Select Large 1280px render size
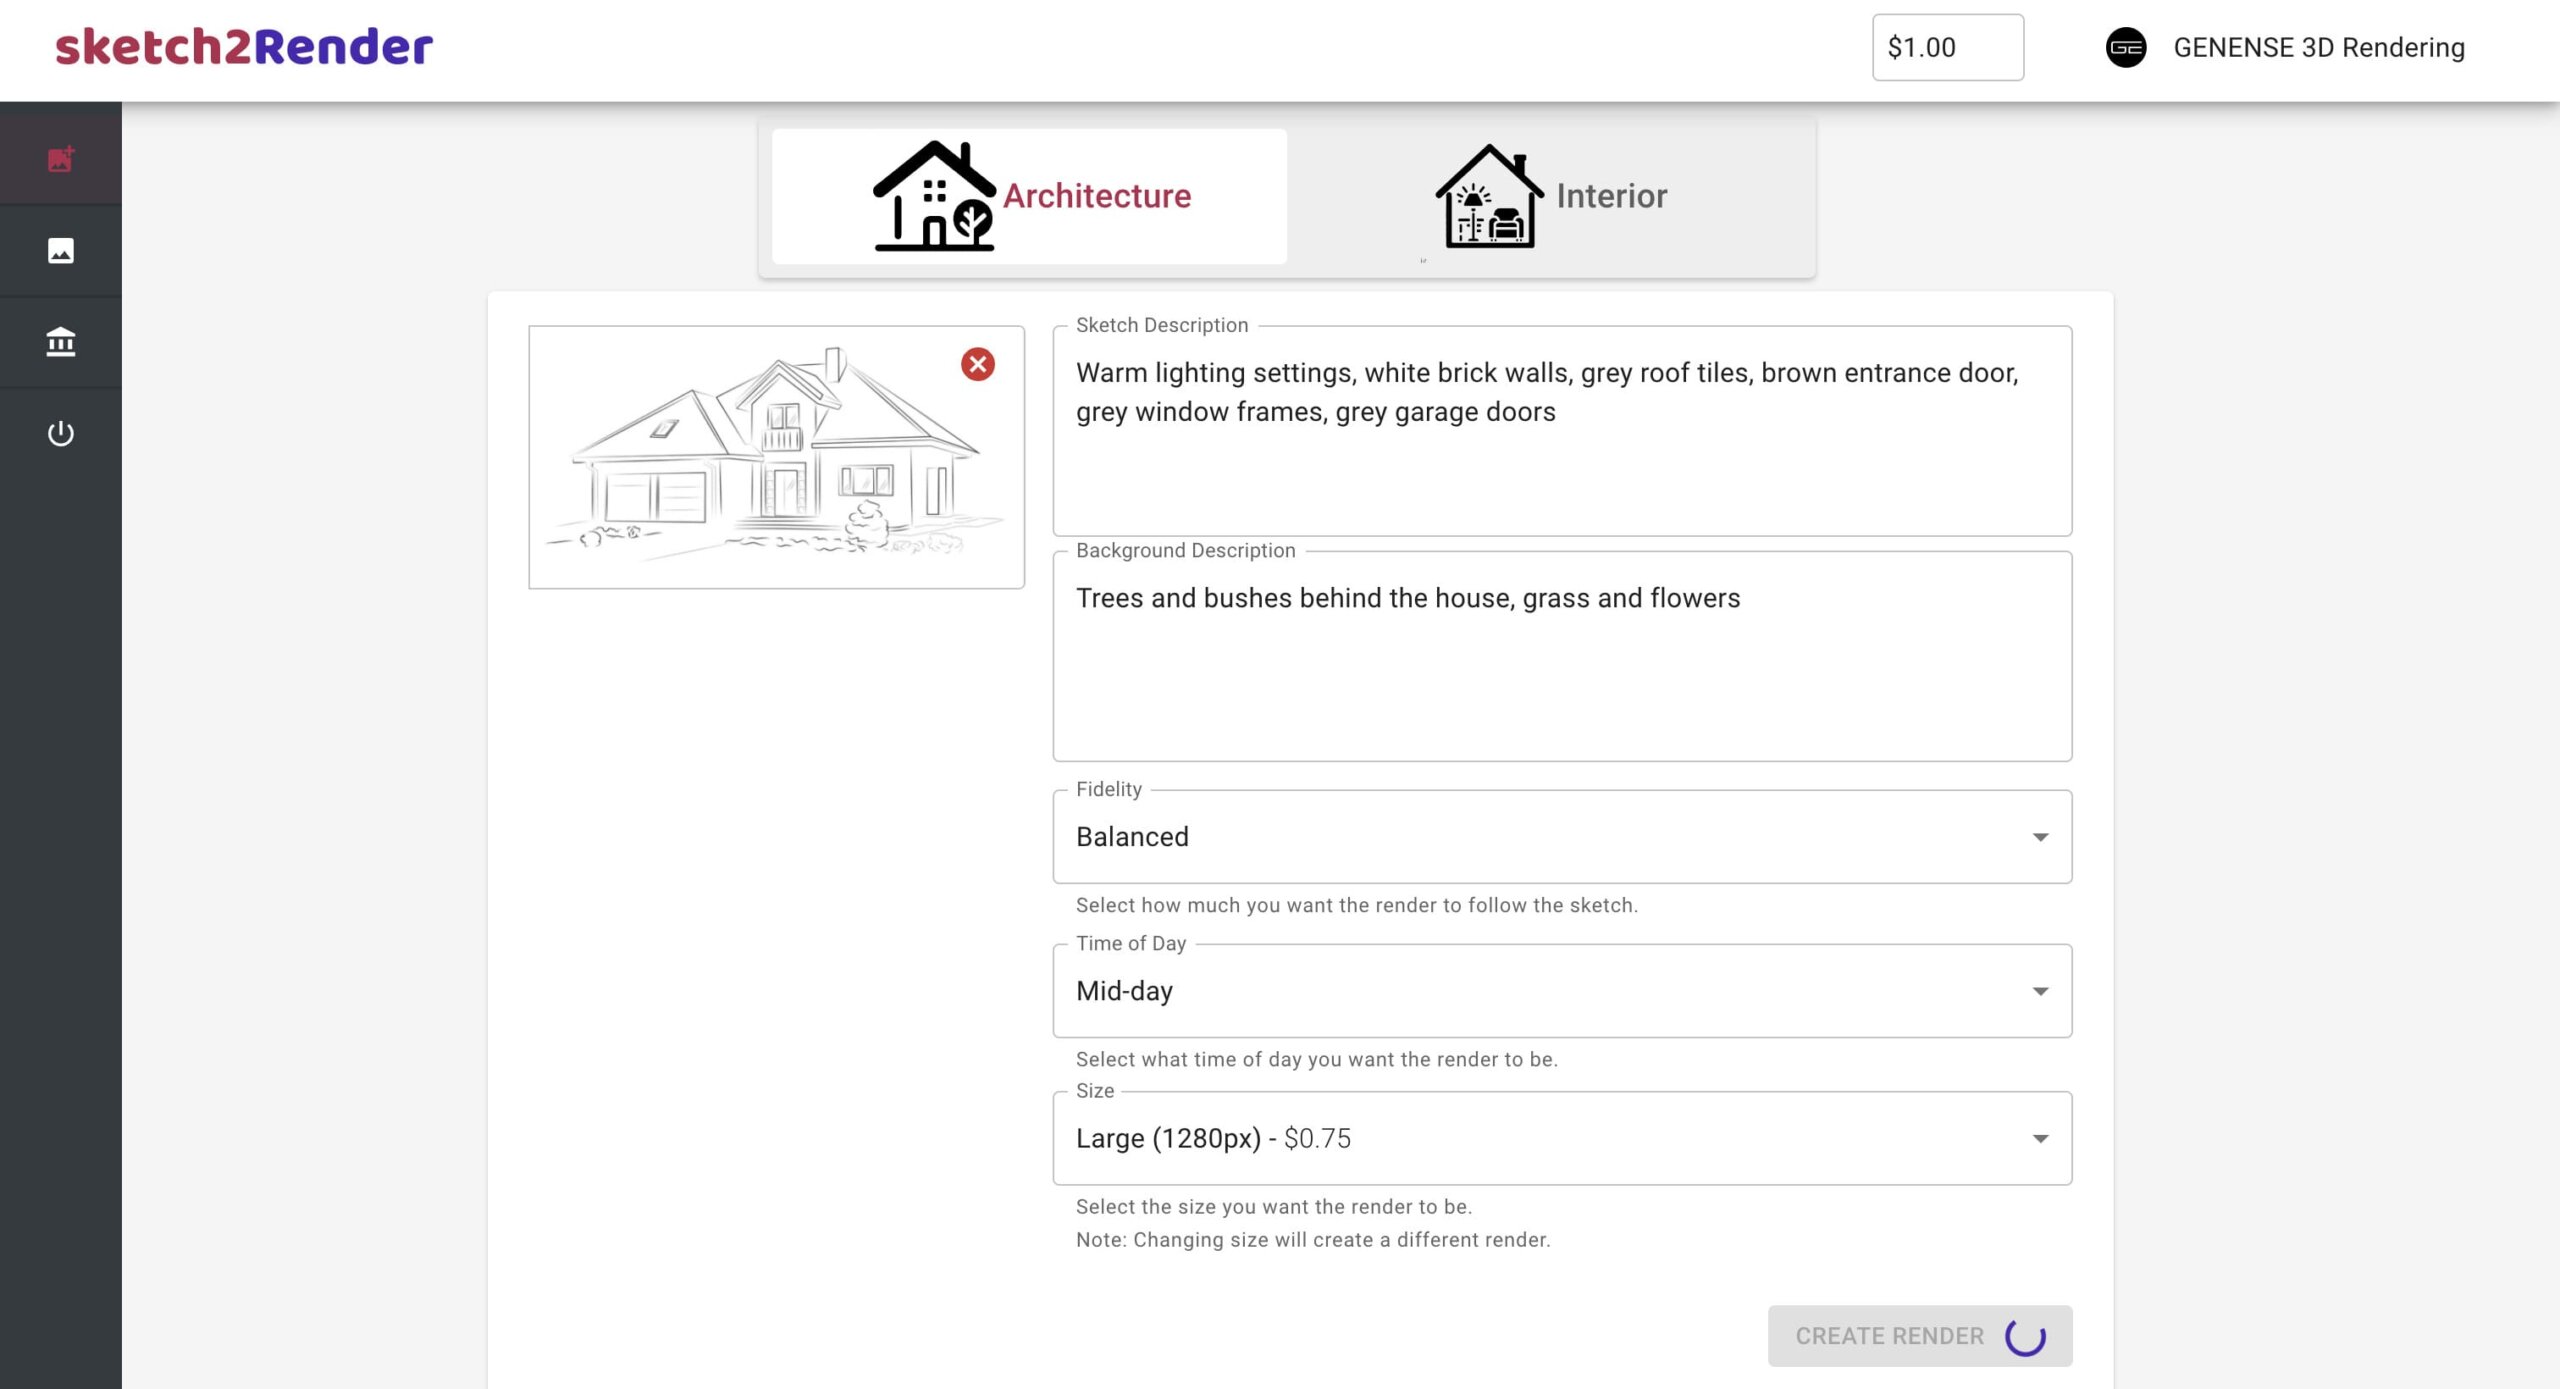Screen dimensions: 2560x1389 pos(1561,1138)
